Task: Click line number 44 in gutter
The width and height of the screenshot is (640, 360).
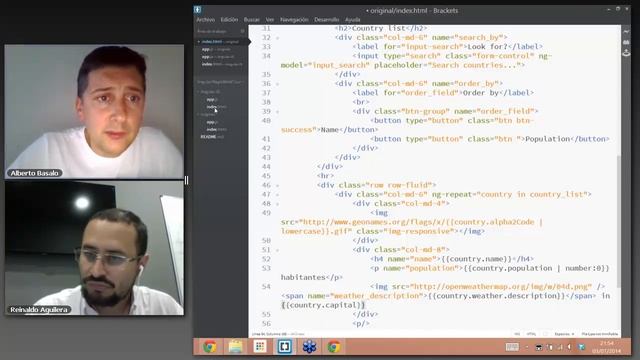Action: [266, 167]
